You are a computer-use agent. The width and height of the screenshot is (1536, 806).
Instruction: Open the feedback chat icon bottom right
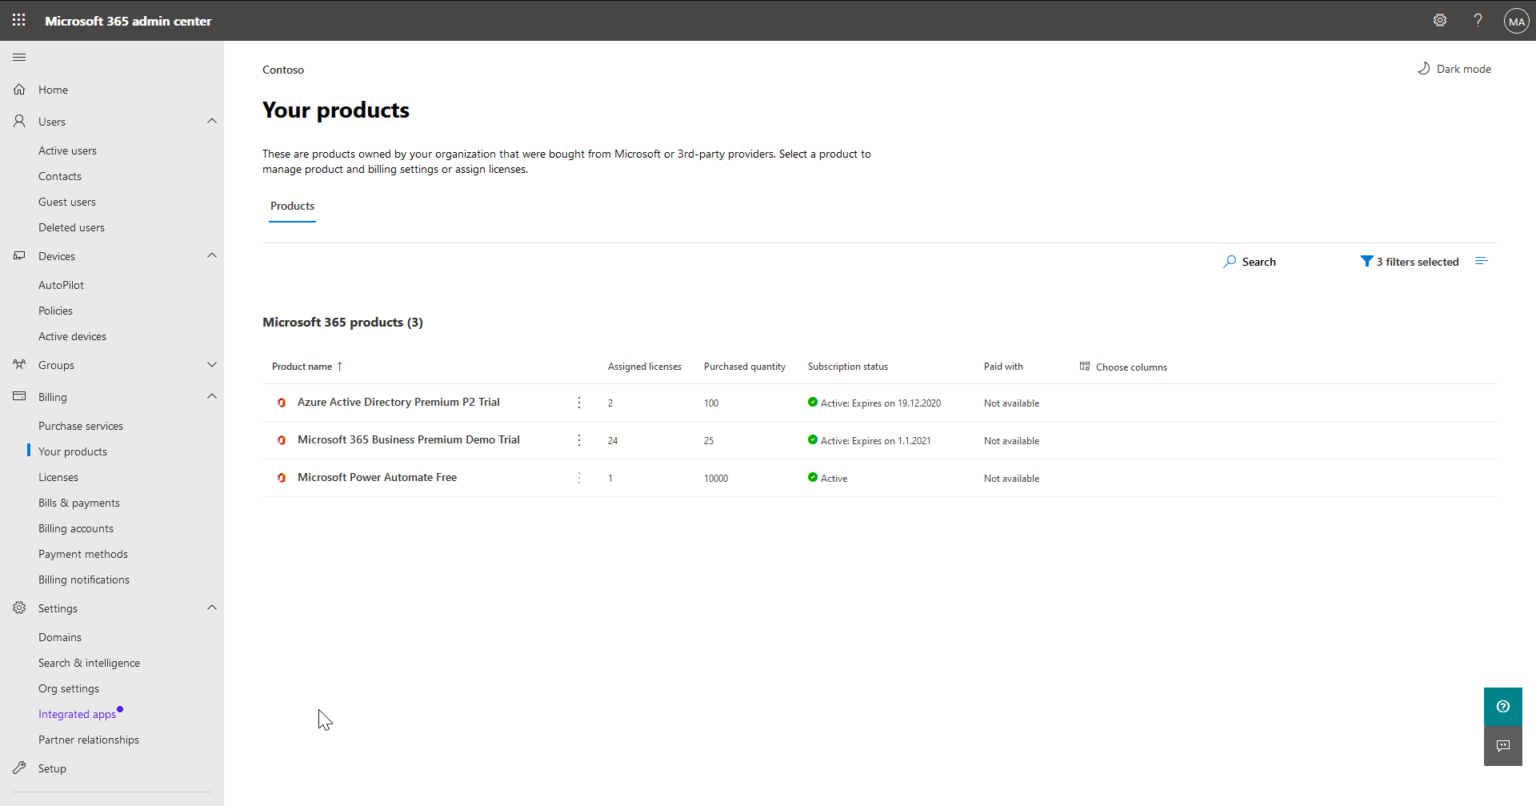click(x=1503, y=745)
